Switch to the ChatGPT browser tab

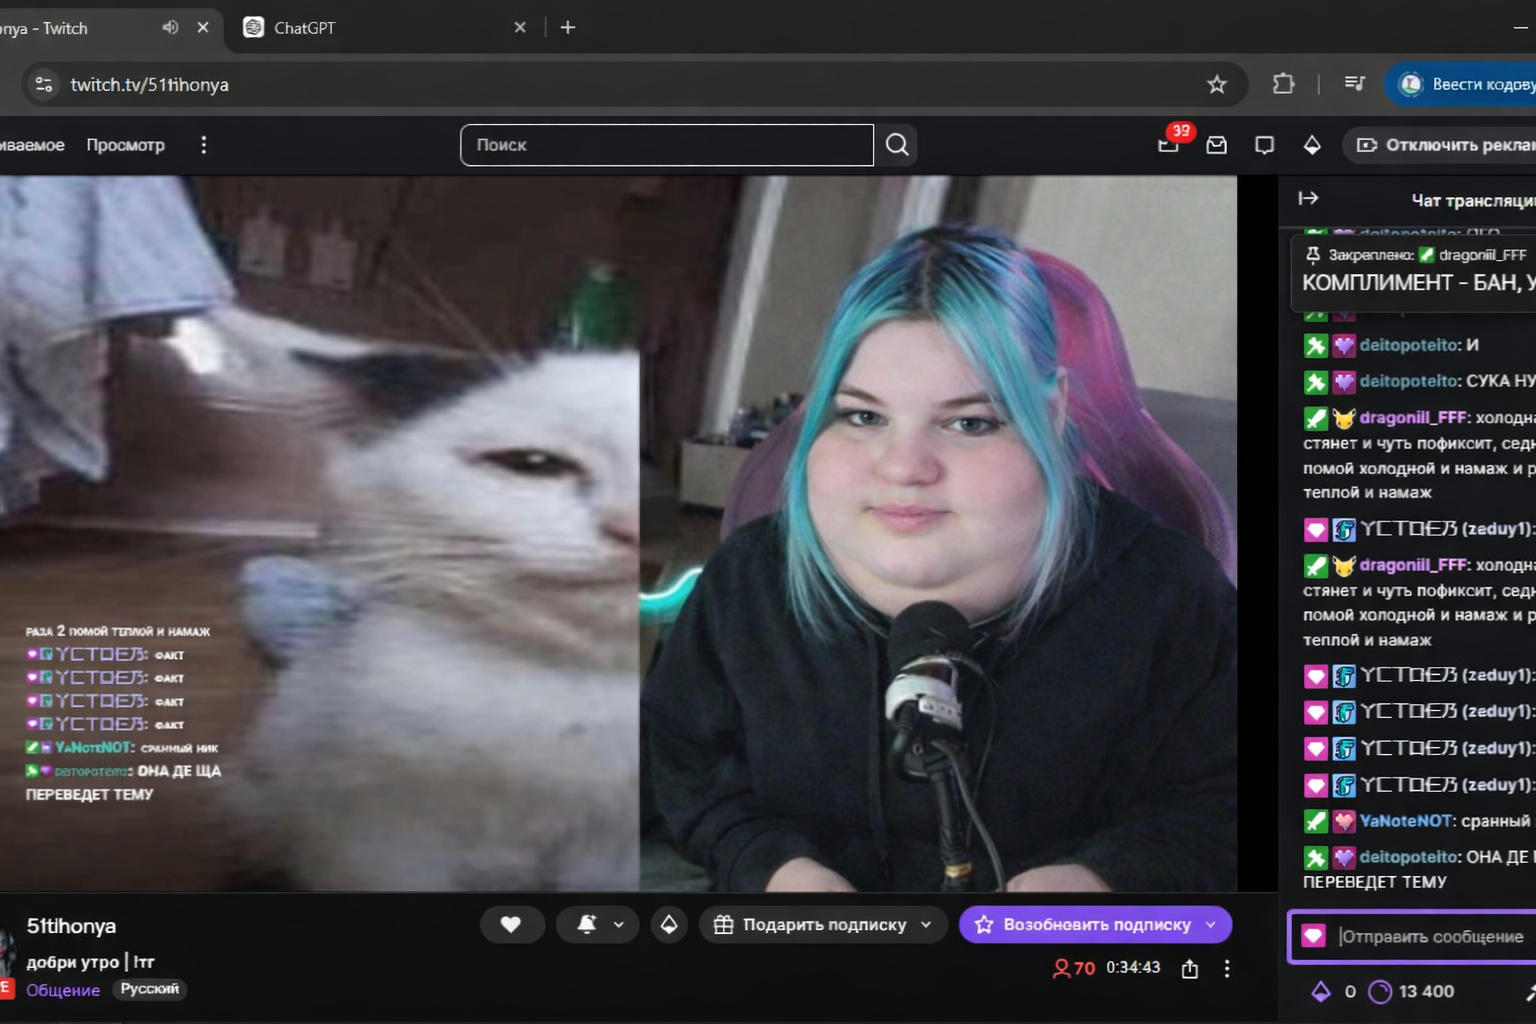[x=380, y=27]
